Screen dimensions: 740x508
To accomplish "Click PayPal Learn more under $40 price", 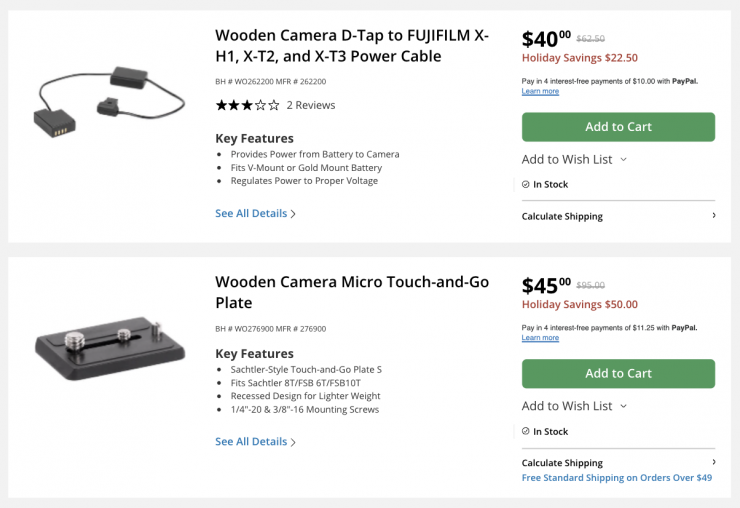I will [540, 91].
